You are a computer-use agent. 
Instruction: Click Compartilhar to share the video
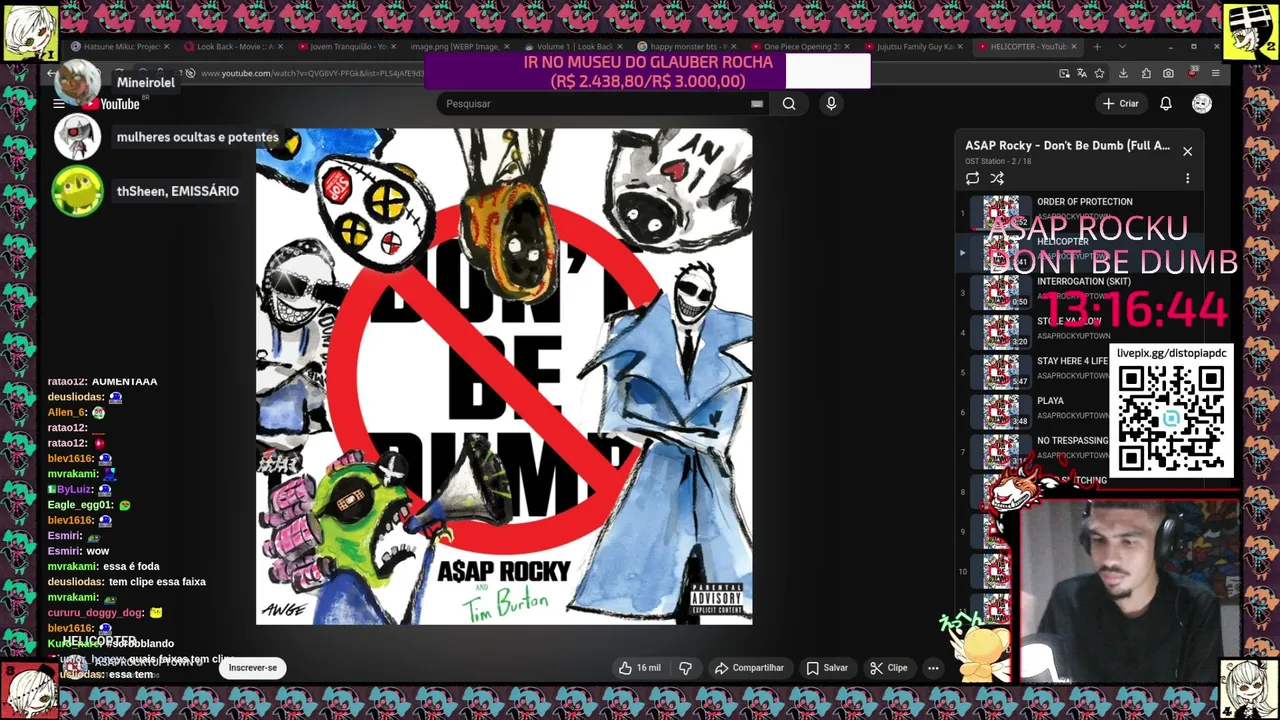tap(749, 668)
